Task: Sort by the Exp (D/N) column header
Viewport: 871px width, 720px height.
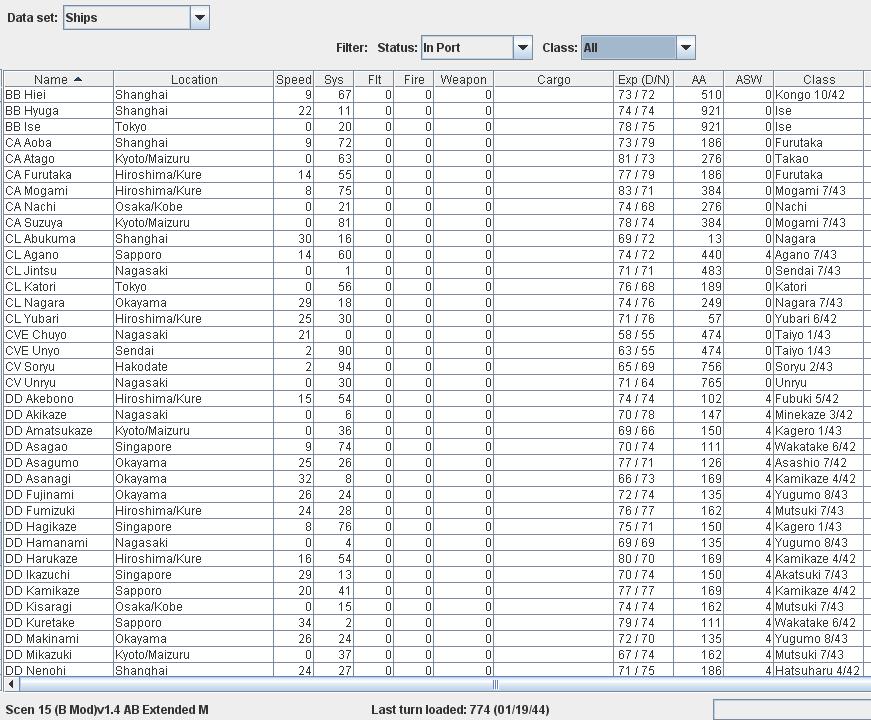Action: [x=644, y=79]
